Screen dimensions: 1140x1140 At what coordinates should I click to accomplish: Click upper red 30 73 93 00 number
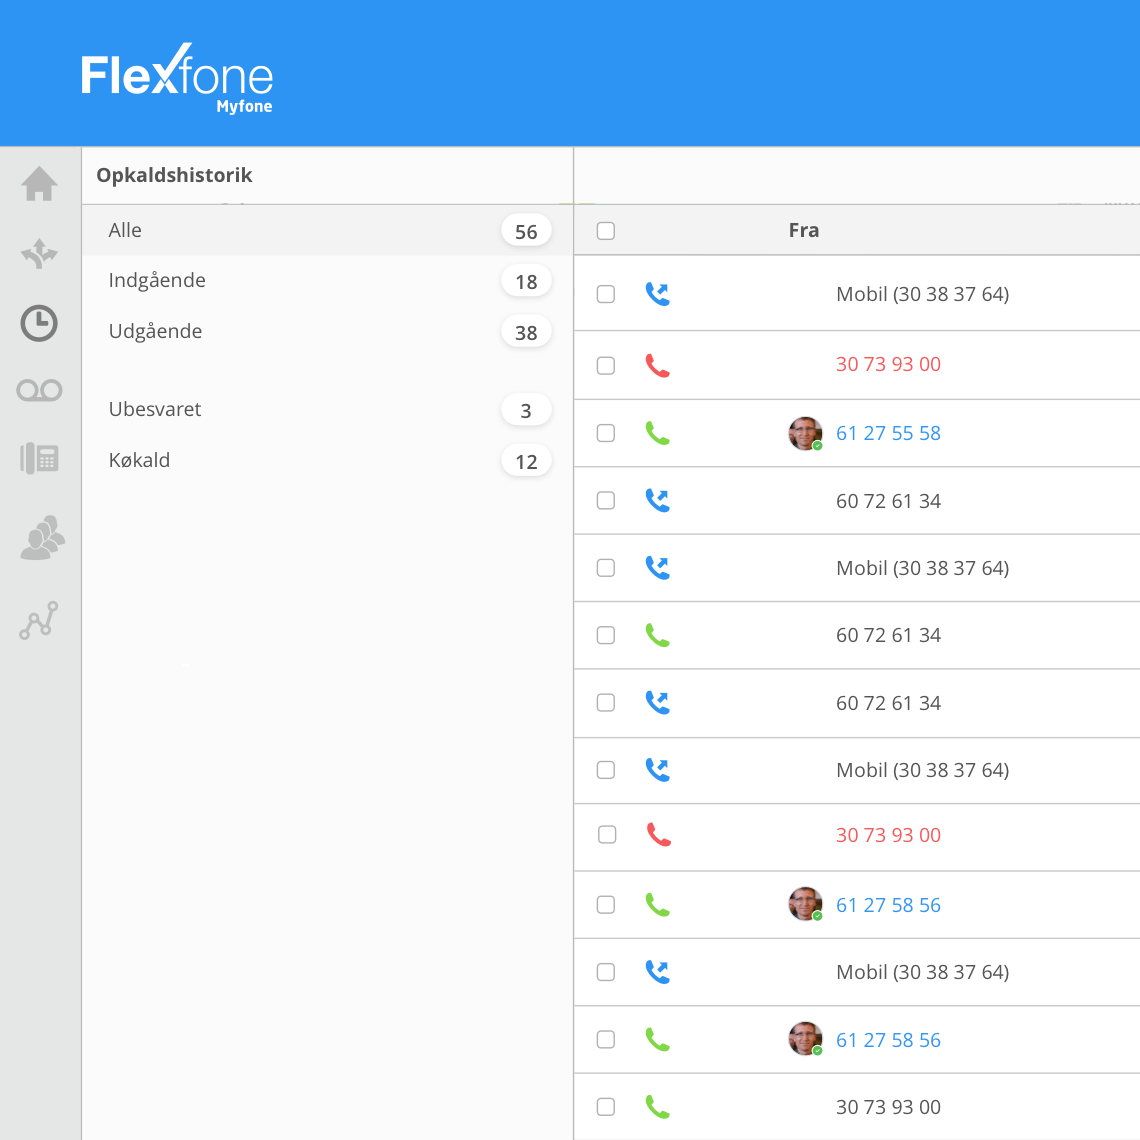pyautogui.click(x=888, y=364)
